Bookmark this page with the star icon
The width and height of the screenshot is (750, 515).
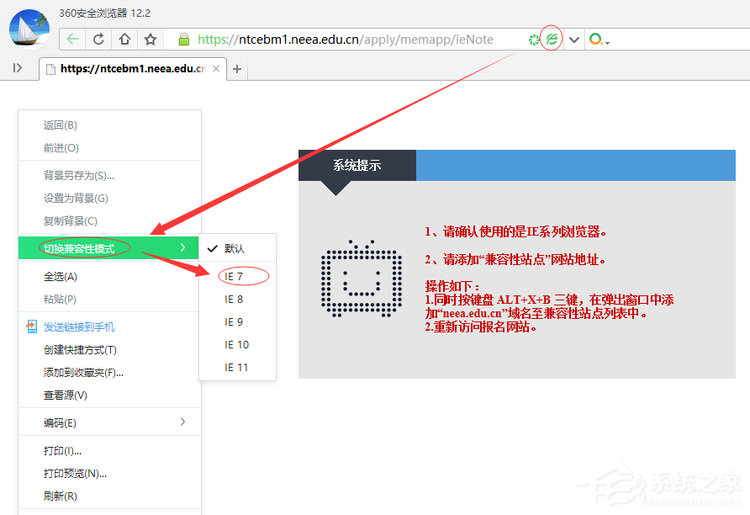150,39
